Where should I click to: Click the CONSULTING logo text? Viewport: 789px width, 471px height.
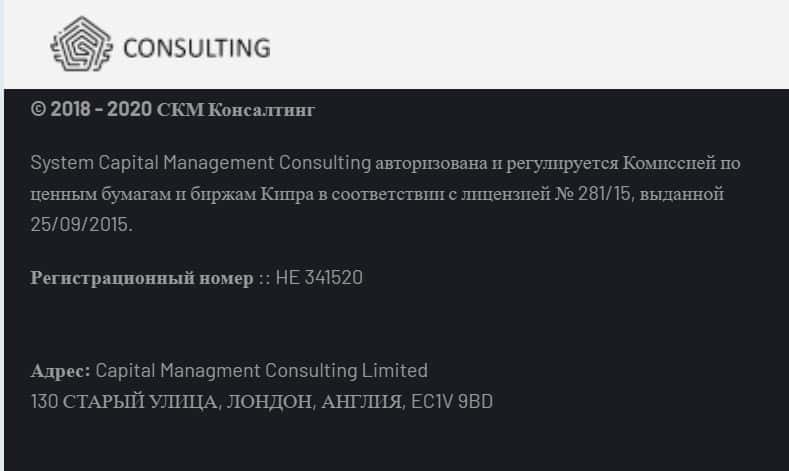pyautogui.click(x=196, y=48)
